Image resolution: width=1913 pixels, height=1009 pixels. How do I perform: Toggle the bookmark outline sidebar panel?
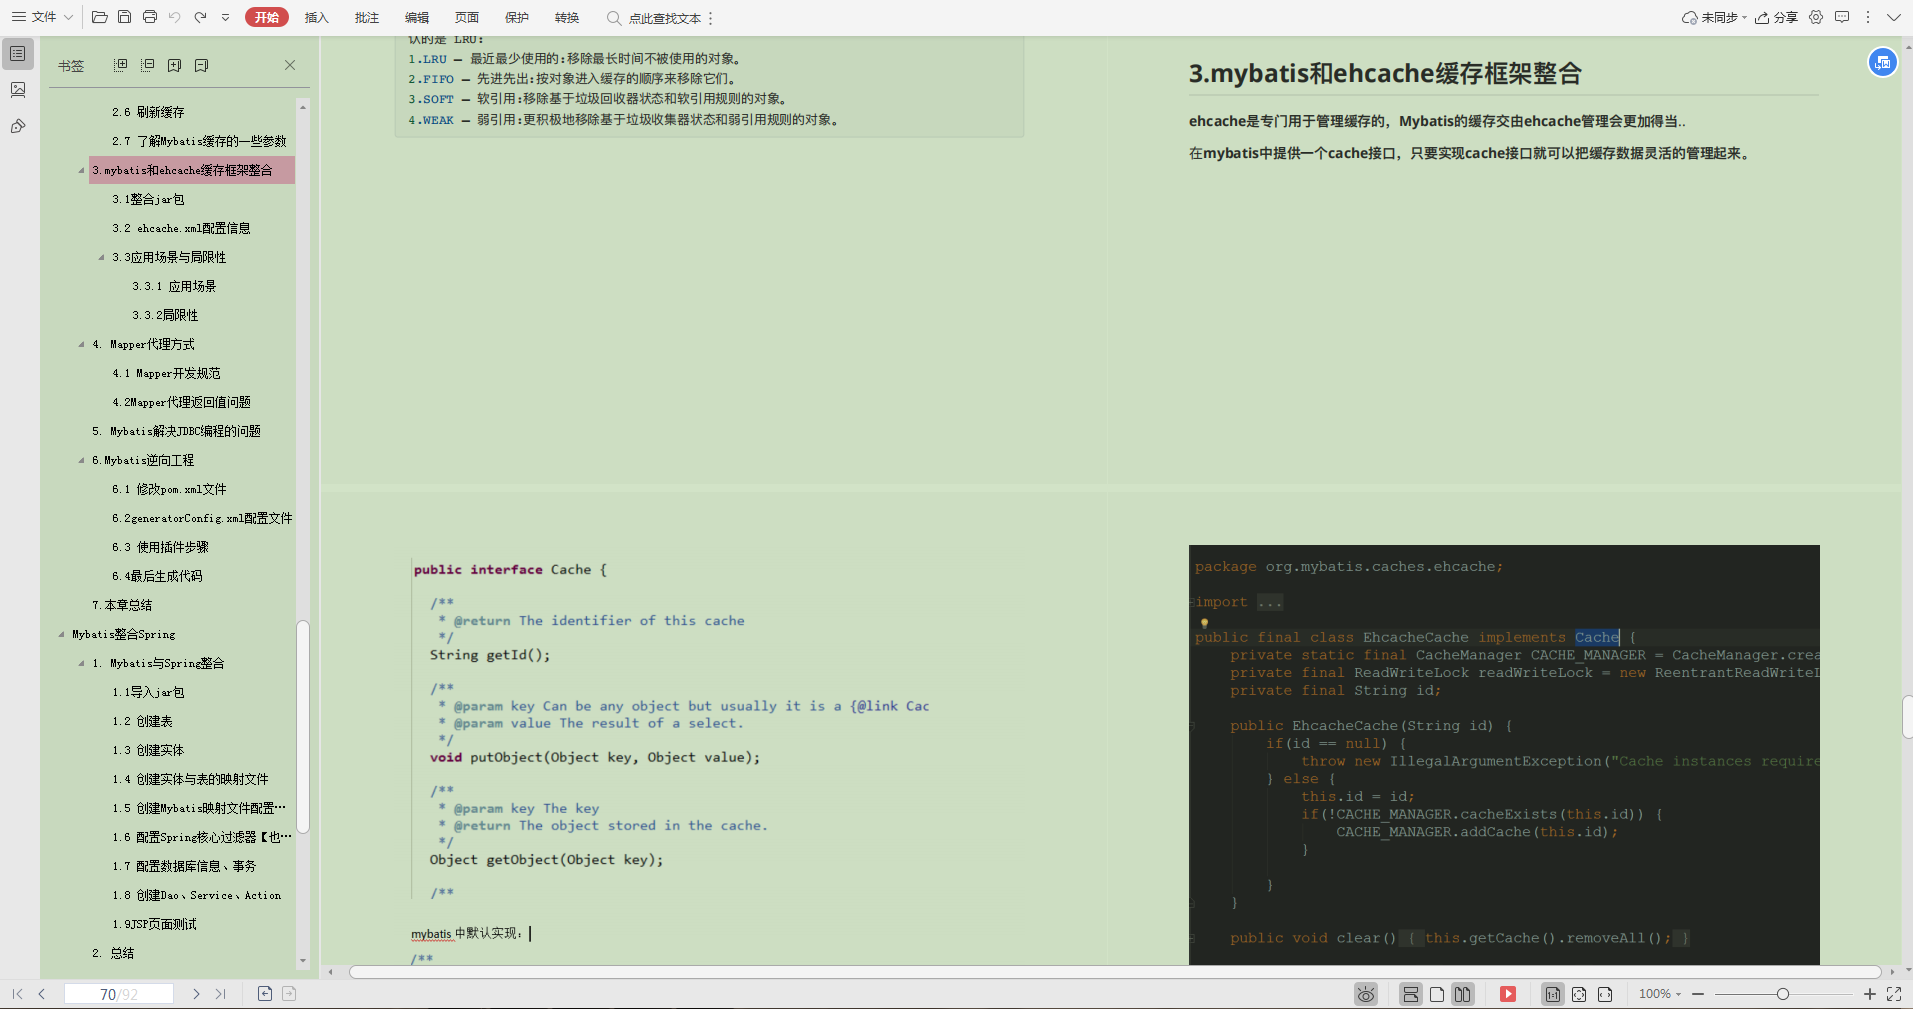[x=18, y=53]
